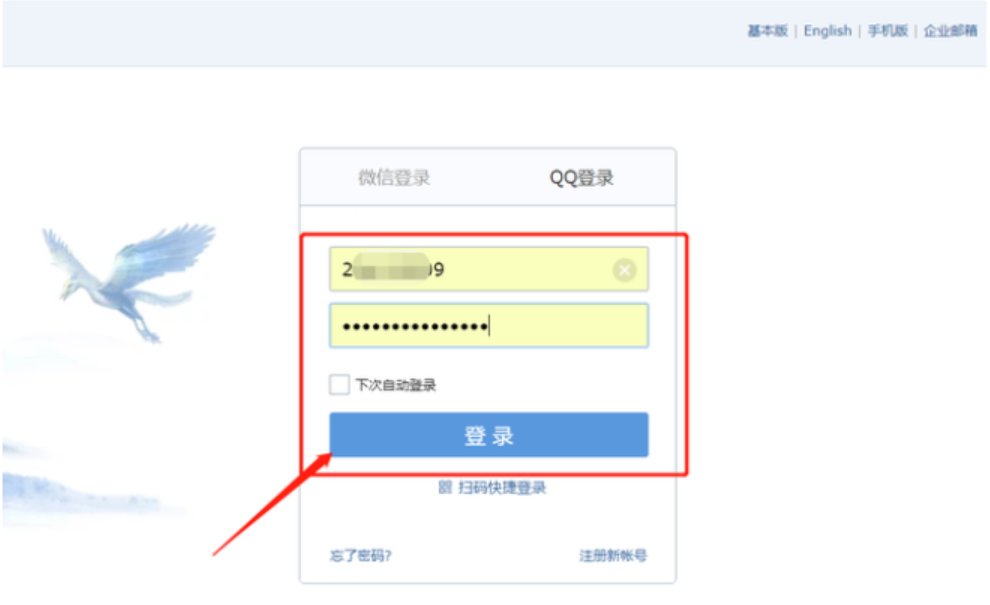Click the QR code icon beside 扫码快捷登录

click(x=445, y=488)
